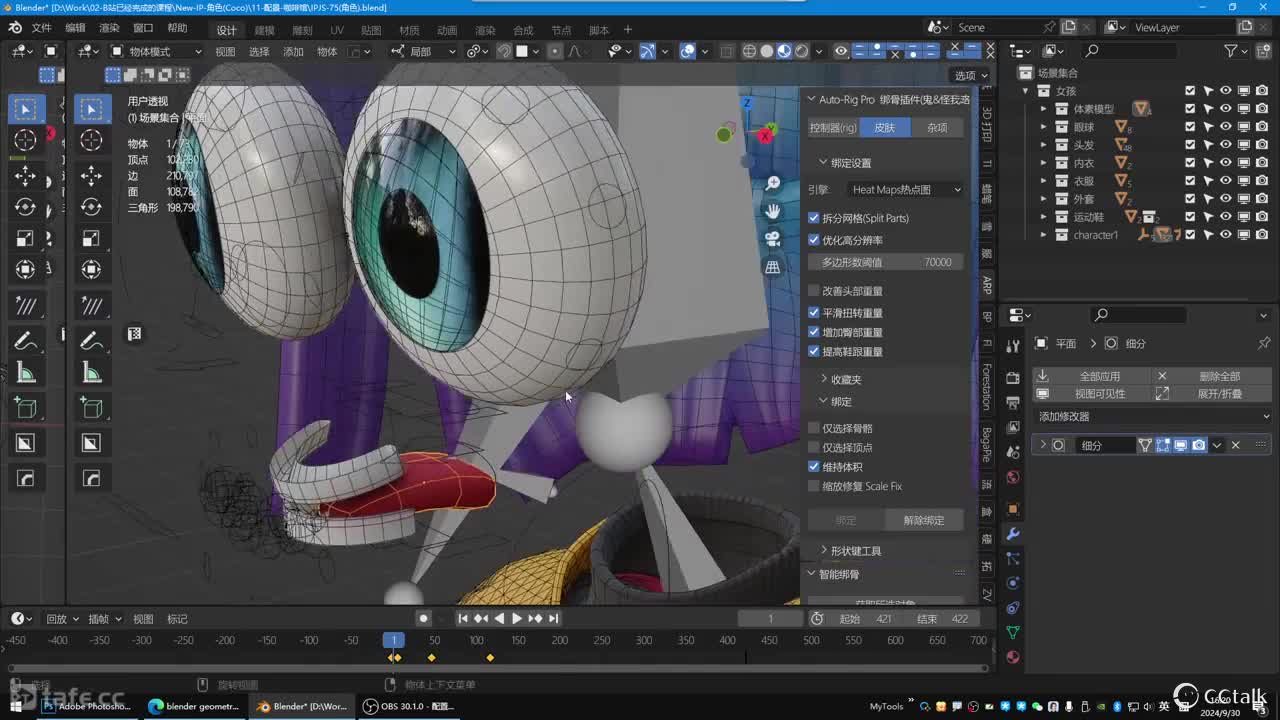Select the Annotate tool in the left toolbar
Image resolution: width=1280 pixels, height=720 pixels.
[25, 341]
